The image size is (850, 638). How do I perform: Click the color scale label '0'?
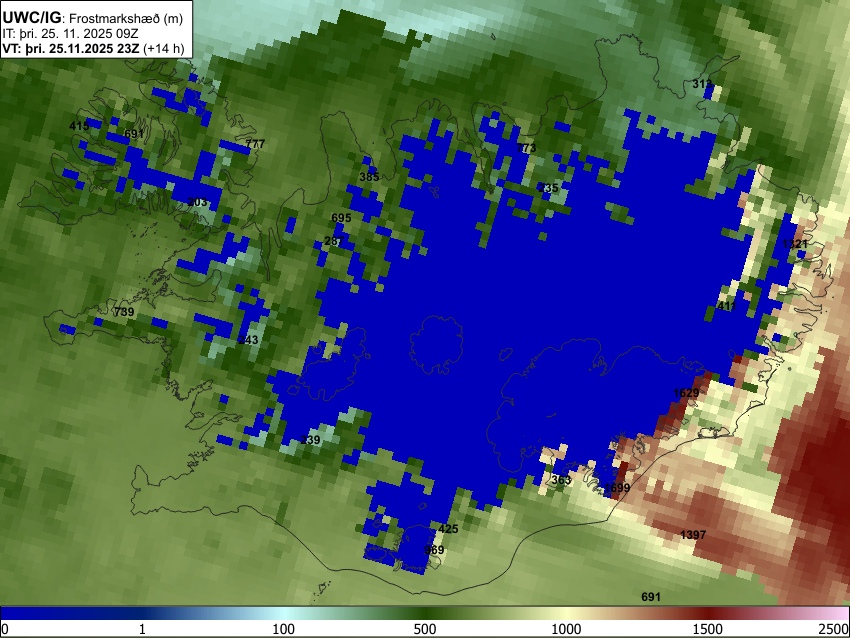(5, 629)
